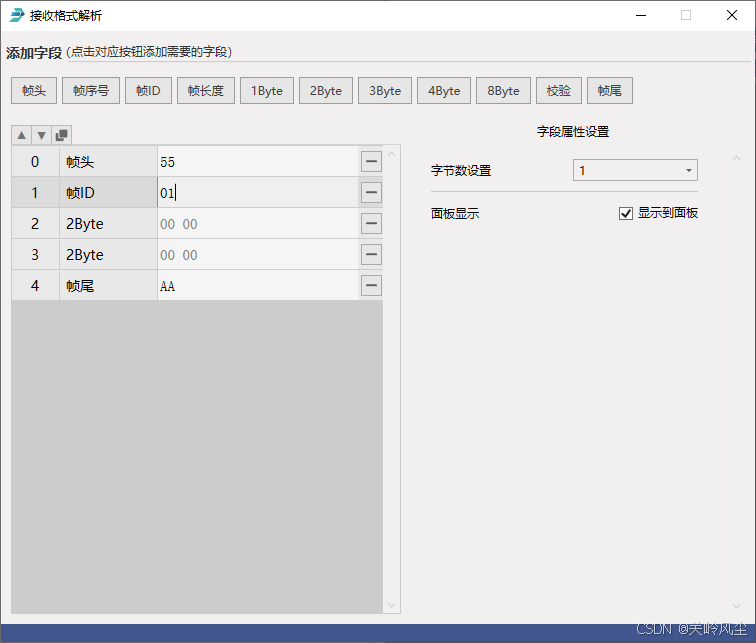Move selected field down with the arrow icon
The width and height of the screenshot is (756, 643).
click(41, 135)
